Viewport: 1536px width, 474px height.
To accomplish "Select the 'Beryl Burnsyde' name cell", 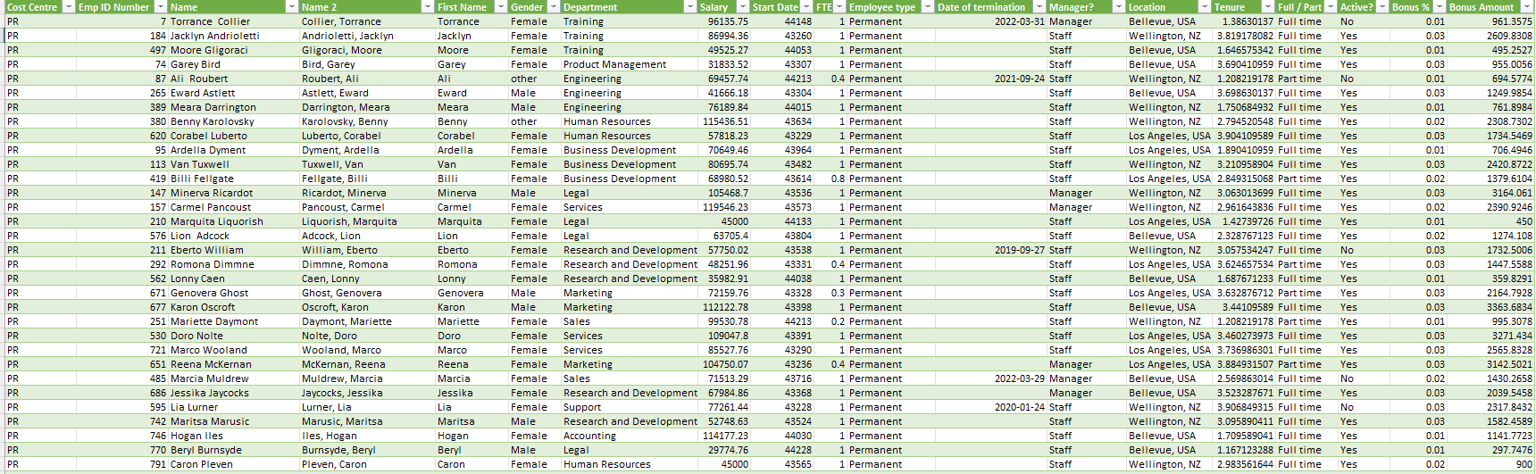I will (233, 451).
